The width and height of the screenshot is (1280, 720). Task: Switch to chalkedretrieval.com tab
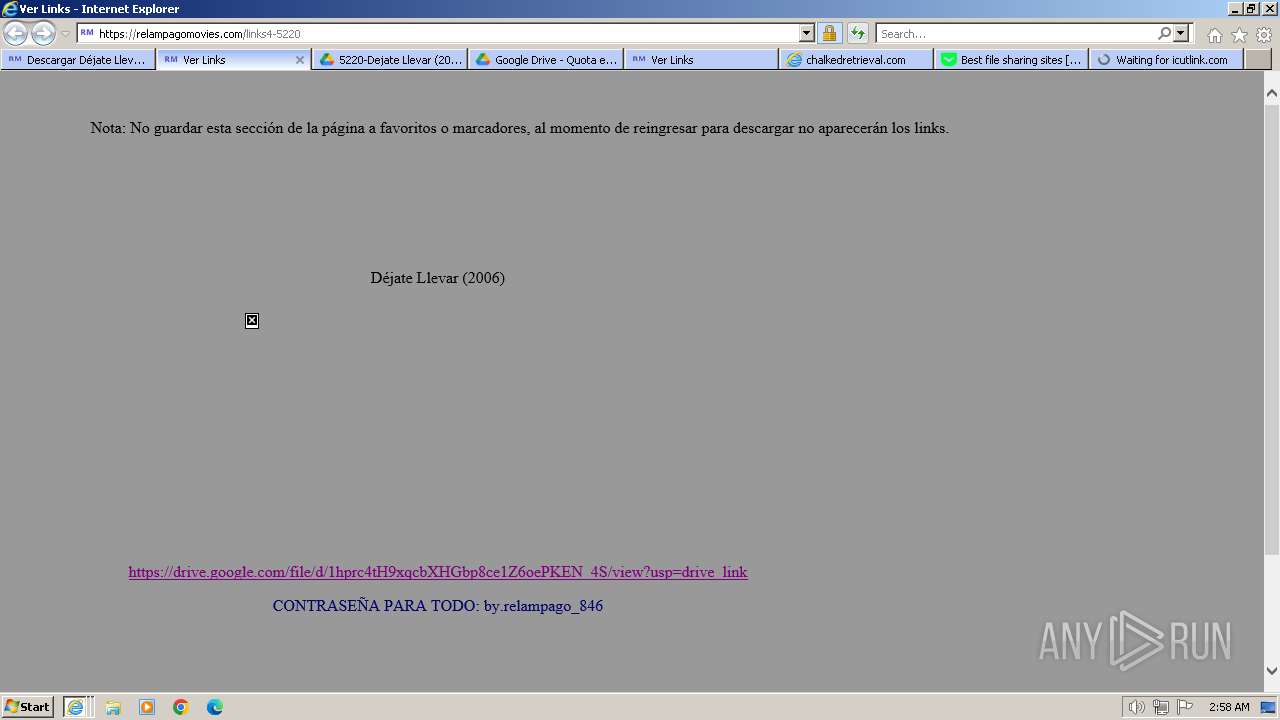pos(857,60)
